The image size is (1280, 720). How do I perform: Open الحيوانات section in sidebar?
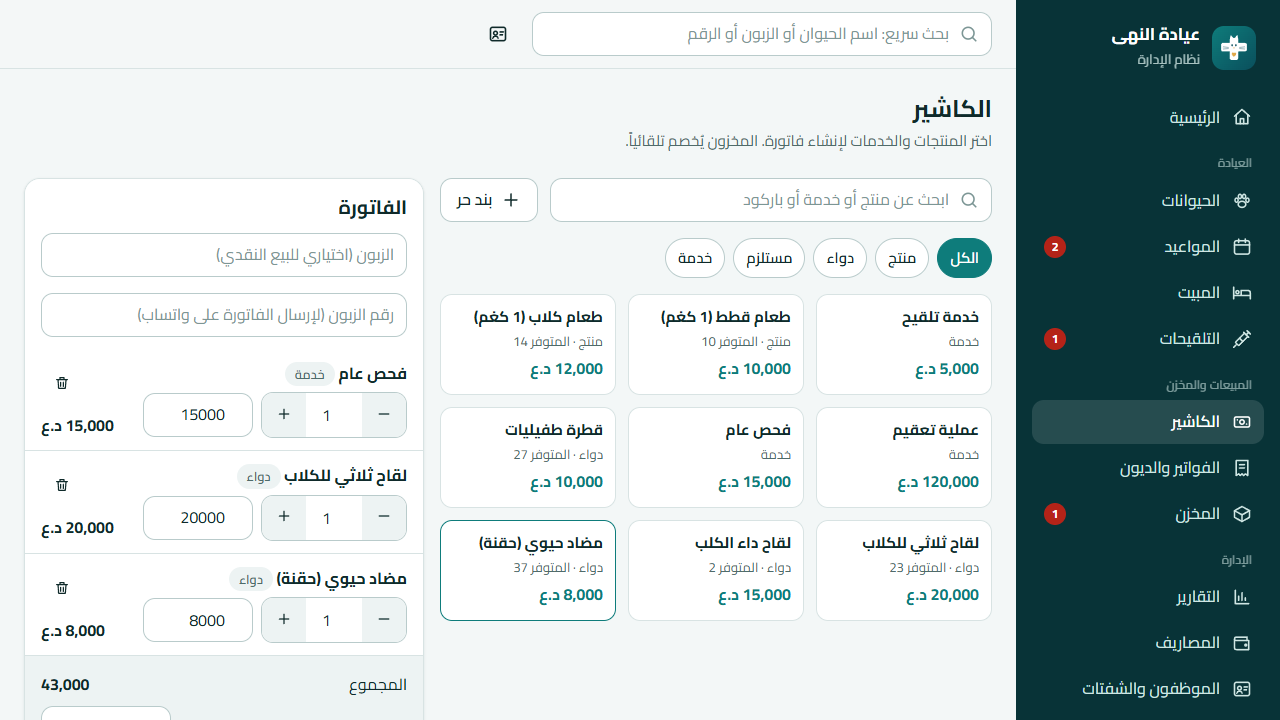click(x=1148, y=201)
